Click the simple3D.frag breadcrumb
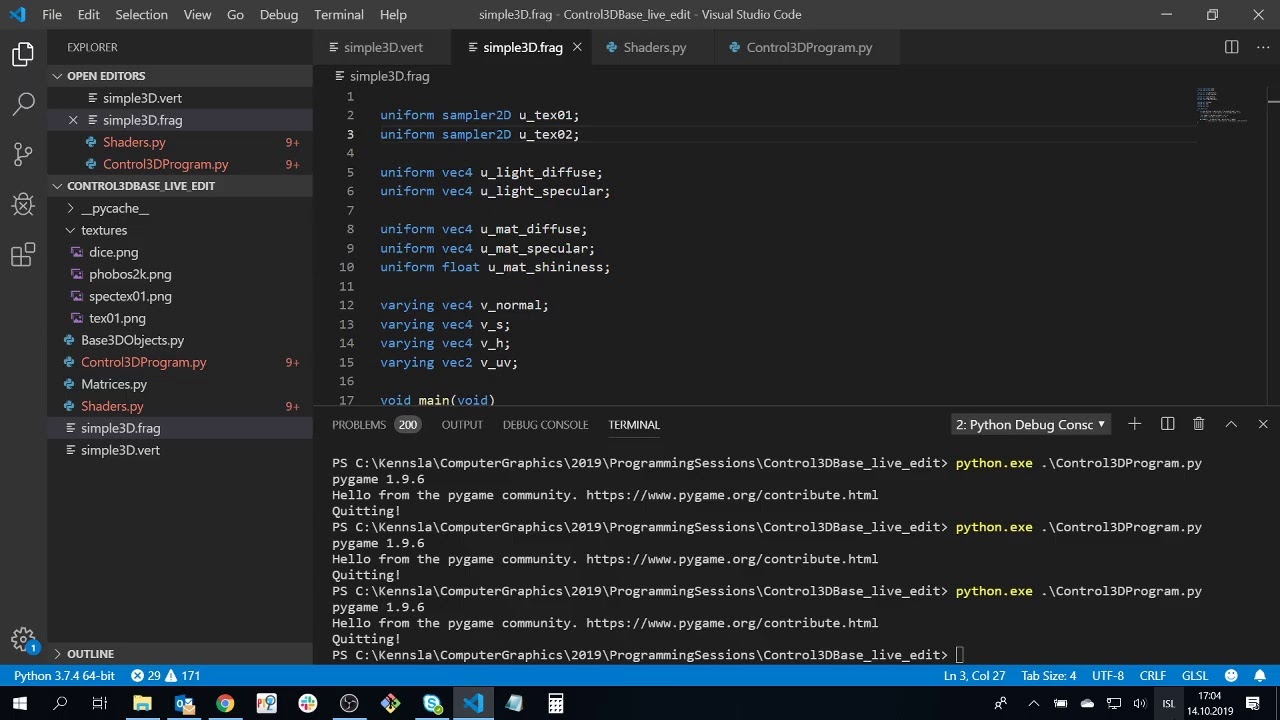This screenshot has height=720, width=1280. pyautogui.click(x=389, y=76)
